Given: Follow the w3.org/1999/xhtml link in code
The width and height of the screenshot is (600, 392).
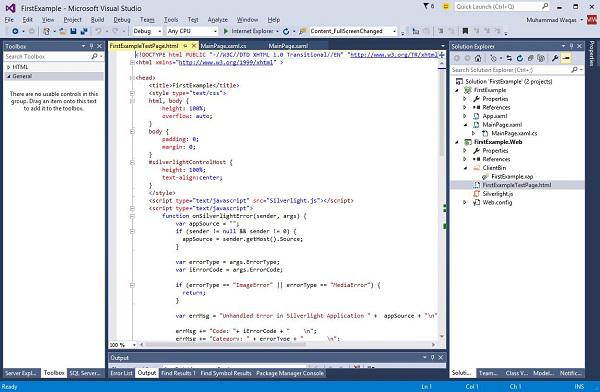Looking at the screenshot, I should click(226, 62).
